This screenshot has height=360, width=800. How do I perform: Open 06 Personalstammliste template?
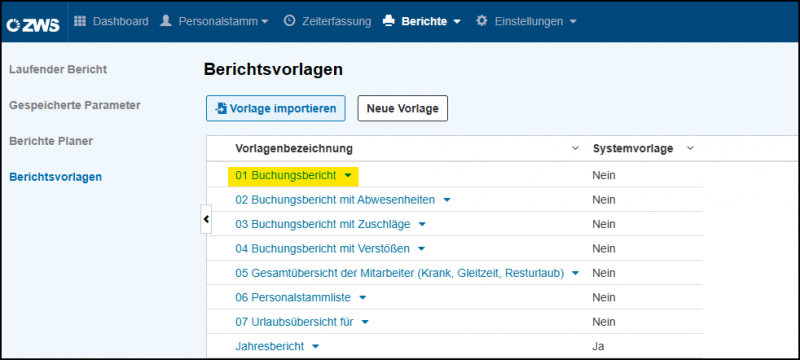pyautogui.click(x=293, y=297)
